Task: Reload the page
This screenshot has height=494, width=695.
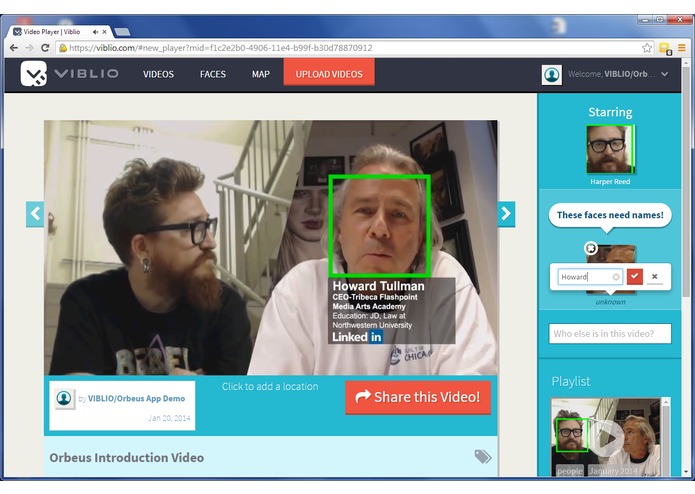Action: [45, 48]
